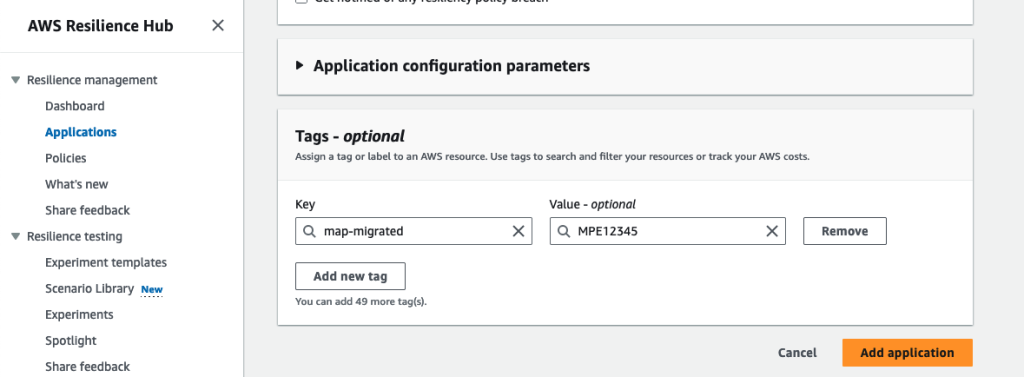Open What's new in sidebar
This screenshot has height=377, width=1024.
point(76,184)
